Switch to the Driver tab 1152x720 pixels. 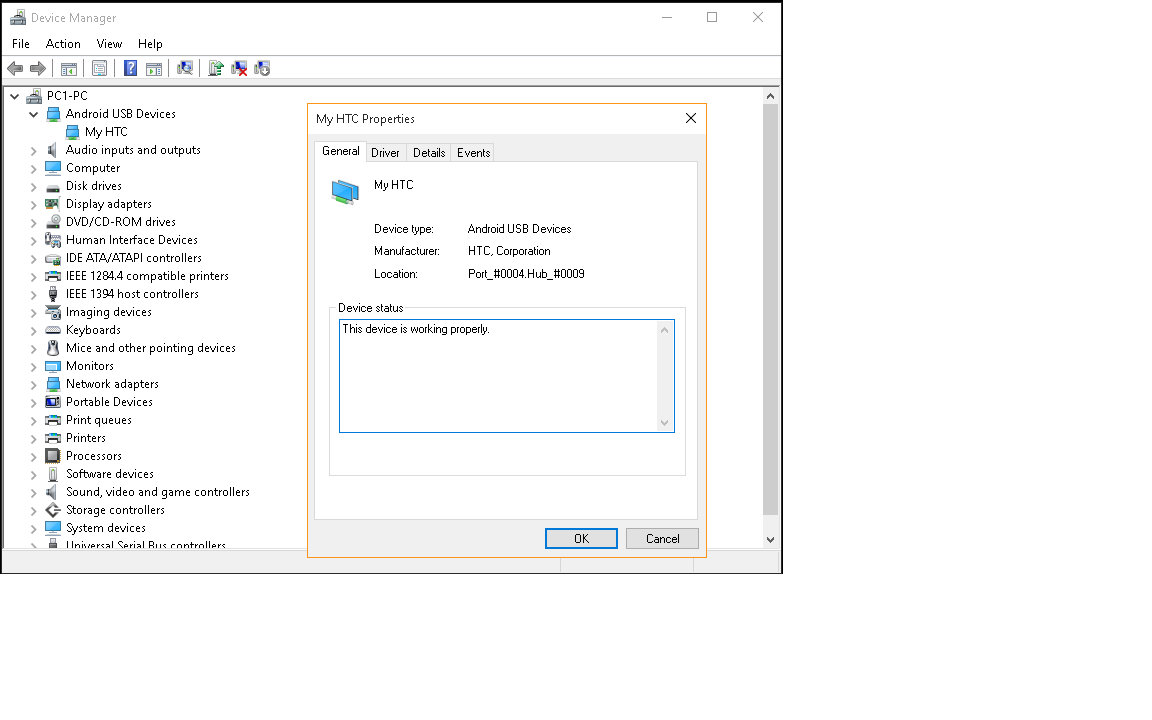[x=385, y=153]
